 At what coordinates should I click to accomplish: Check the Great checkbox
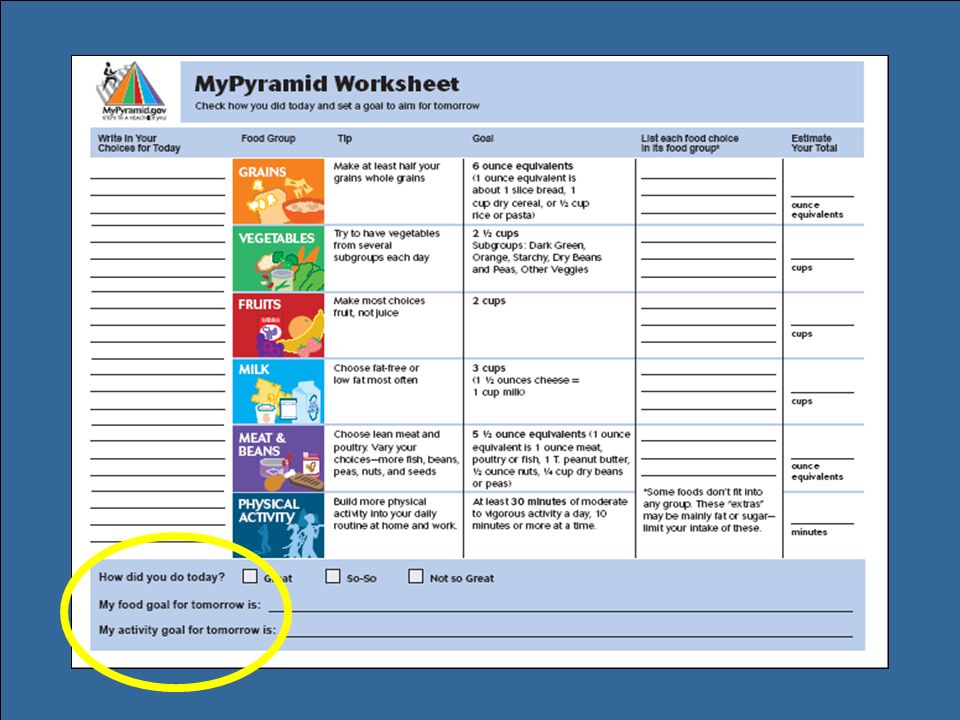click(x=250, y=576)
